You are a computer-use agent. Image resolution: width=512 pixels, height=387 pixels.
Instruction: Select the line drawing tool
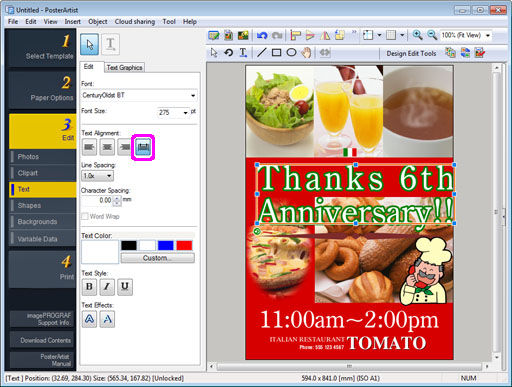click(x=262, y=53)
